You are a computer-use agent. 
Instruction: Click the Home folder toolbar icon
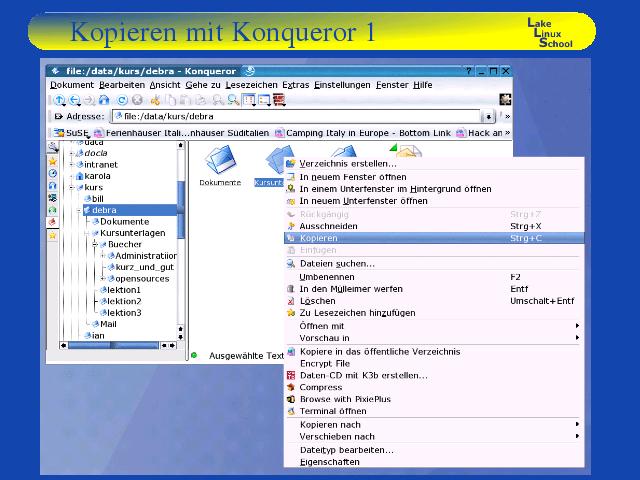click(104, 100)
